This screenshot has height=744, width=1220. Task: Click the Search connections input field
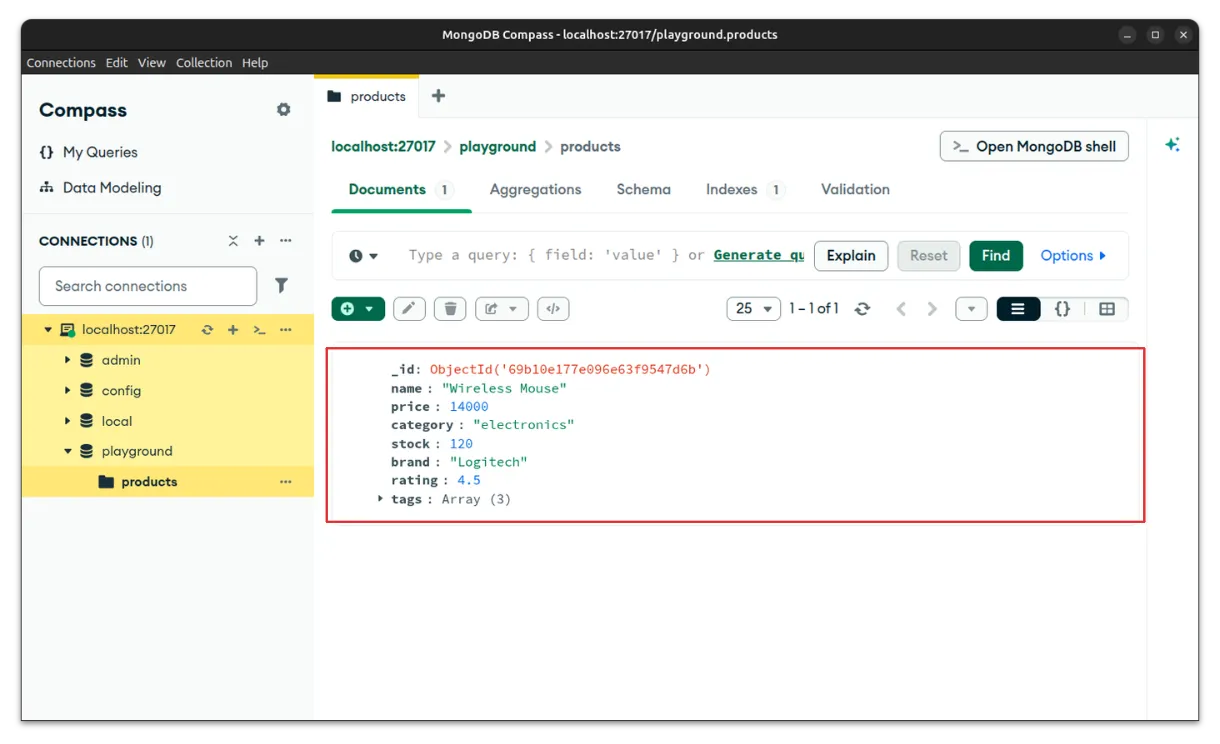148,286
